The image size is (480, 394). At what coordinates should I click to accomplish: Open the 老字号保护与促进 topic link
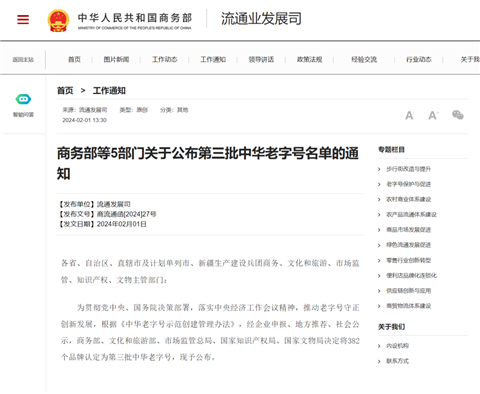(408, 184)
